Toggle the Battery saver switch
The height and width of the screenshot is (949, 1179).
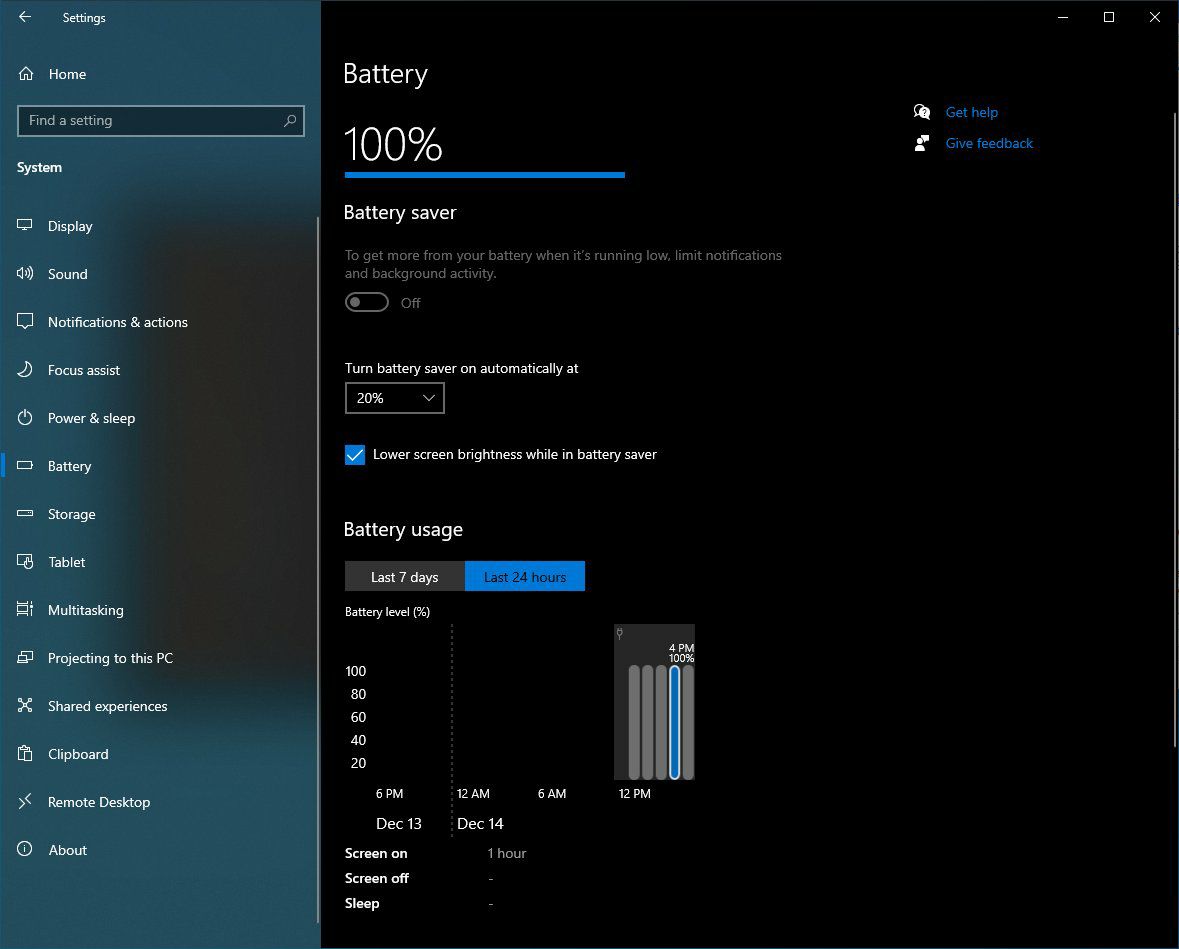(x=367, y=302)
